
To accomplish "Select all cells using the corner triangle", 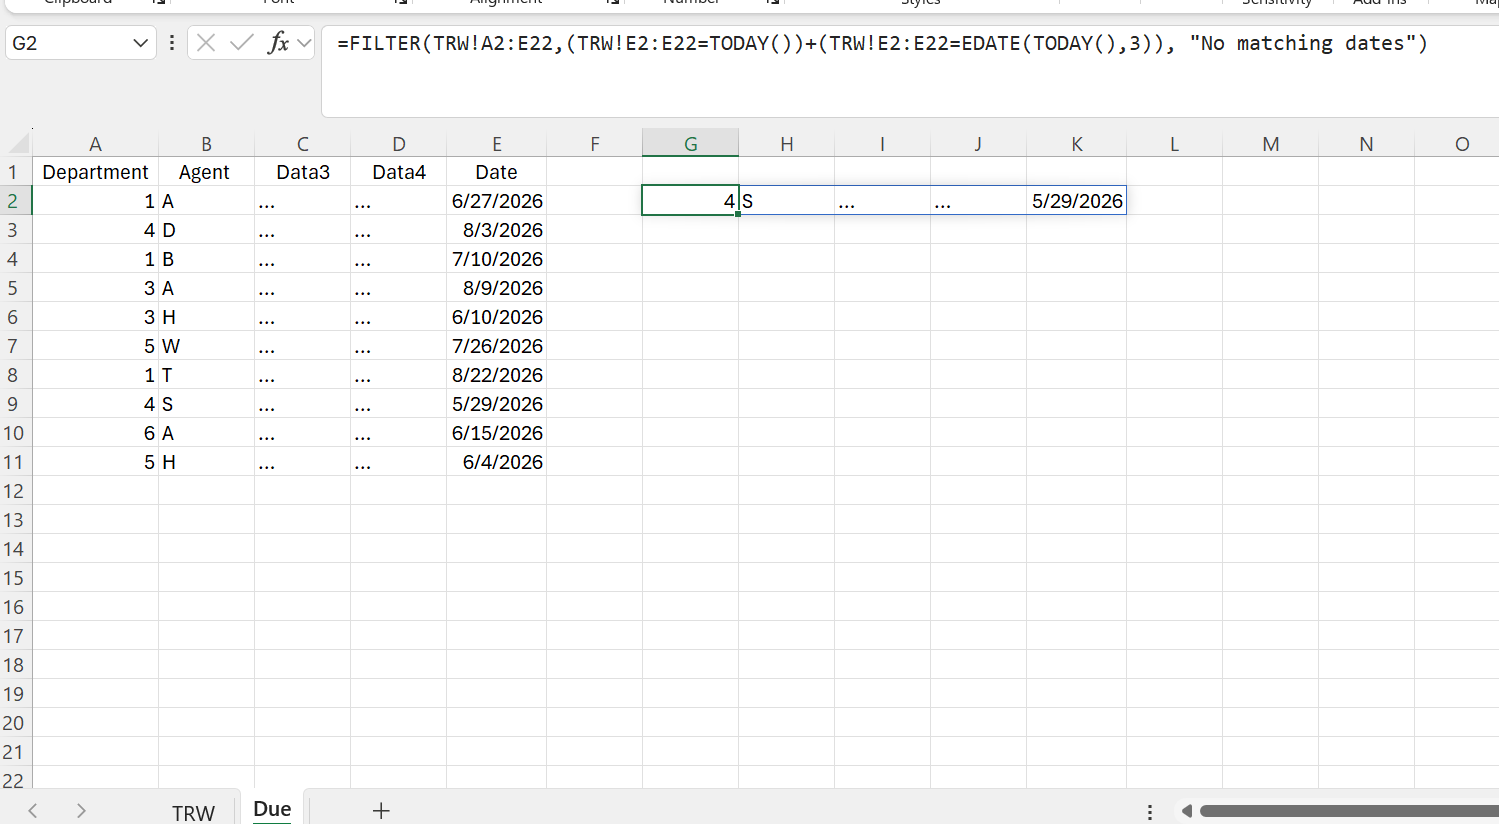I will pyautogui.click(x=17, y=143).
